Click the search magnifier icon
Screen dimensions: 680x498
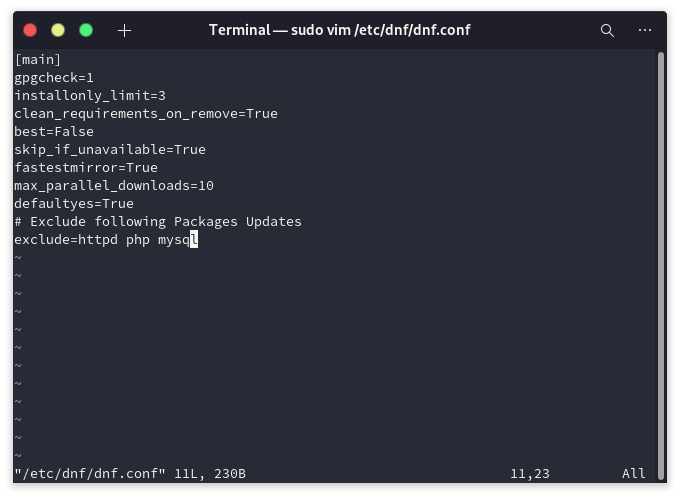607,30
